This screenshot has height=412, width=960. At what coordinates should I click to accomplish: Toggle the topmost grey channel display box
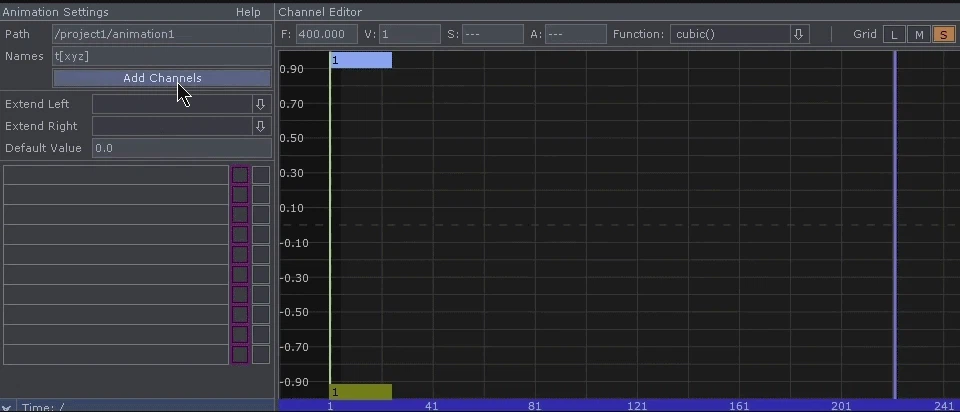pyautogui.click(x=261, y=174)
